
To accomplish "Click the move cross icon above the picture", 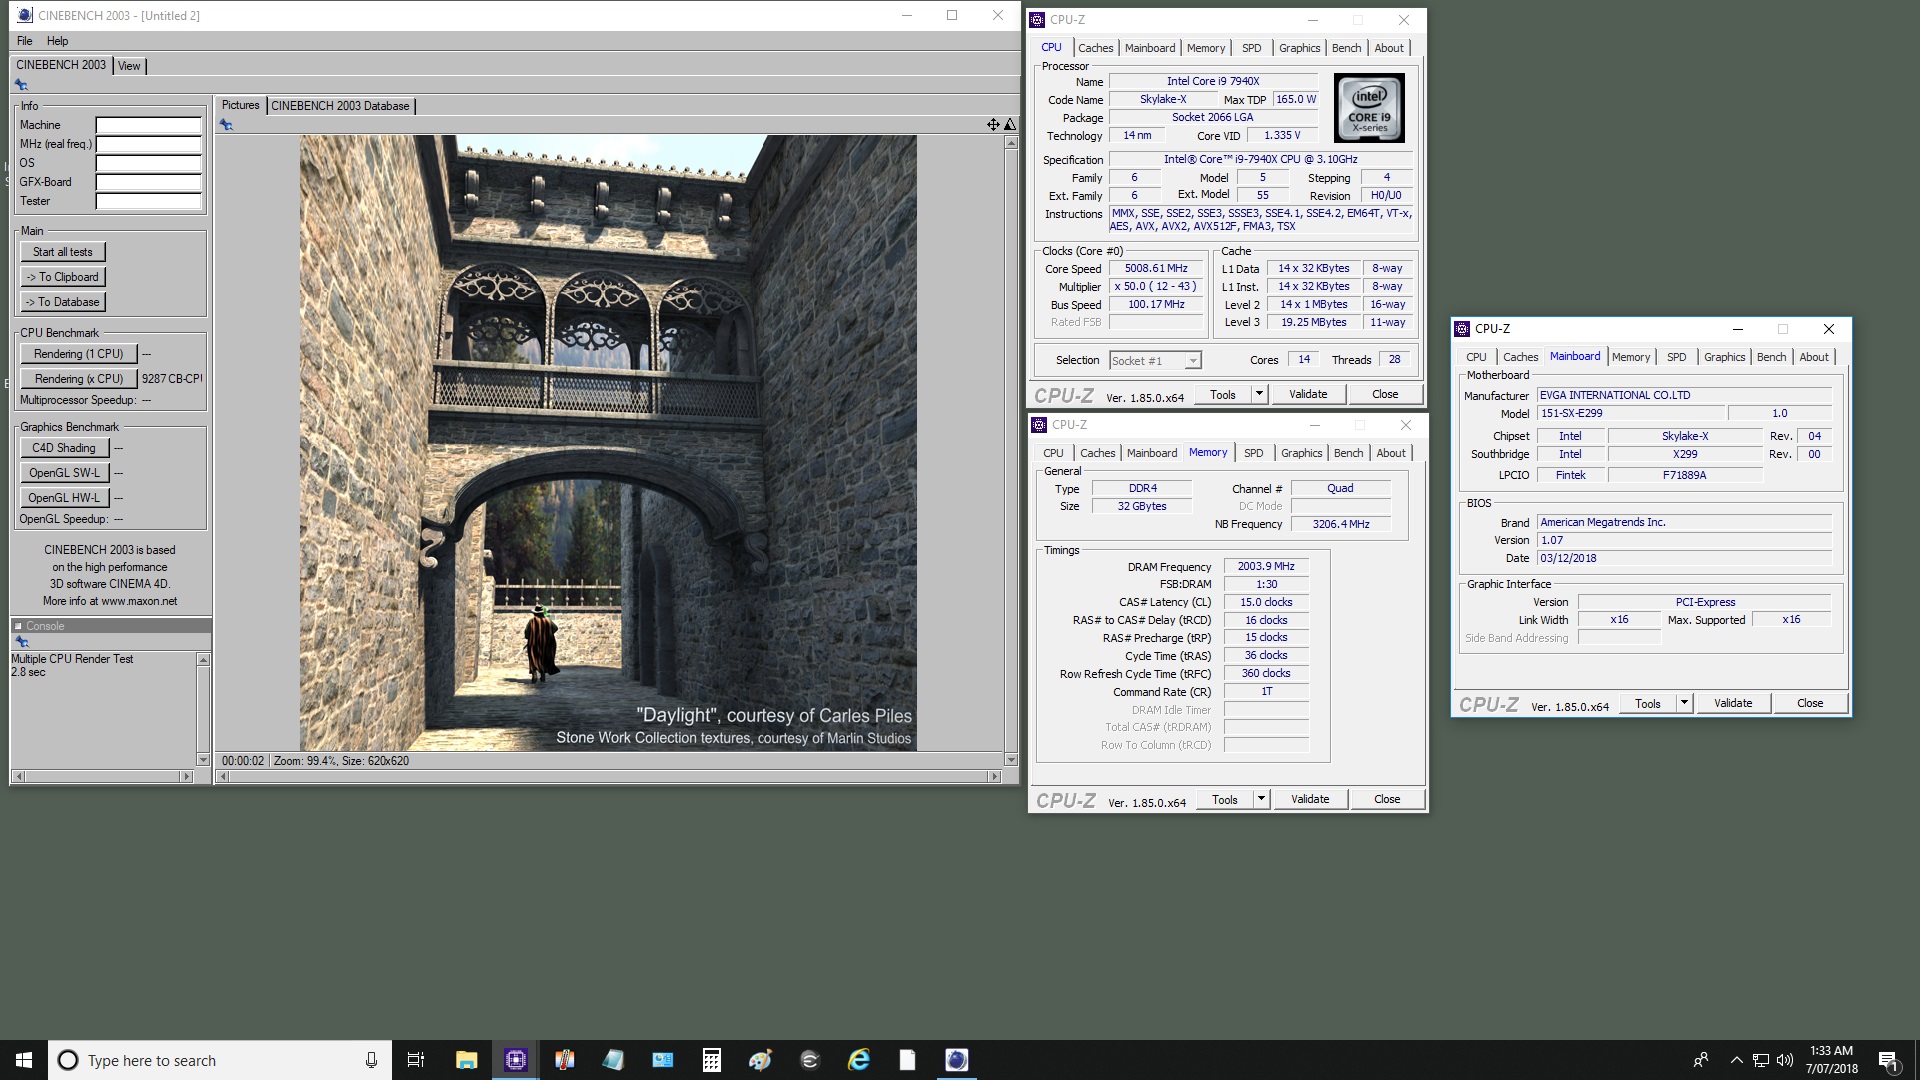I will click(x=993, y=125).
